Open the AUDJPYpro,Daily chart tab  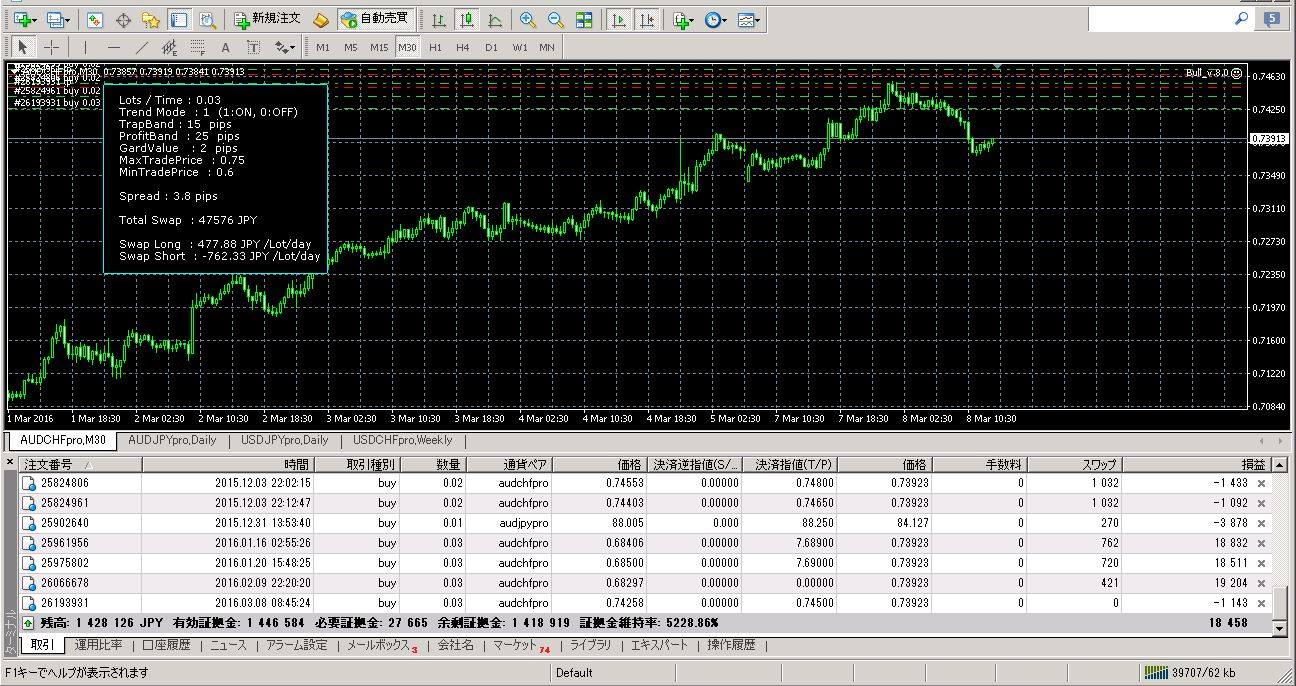tap(172, 440)
